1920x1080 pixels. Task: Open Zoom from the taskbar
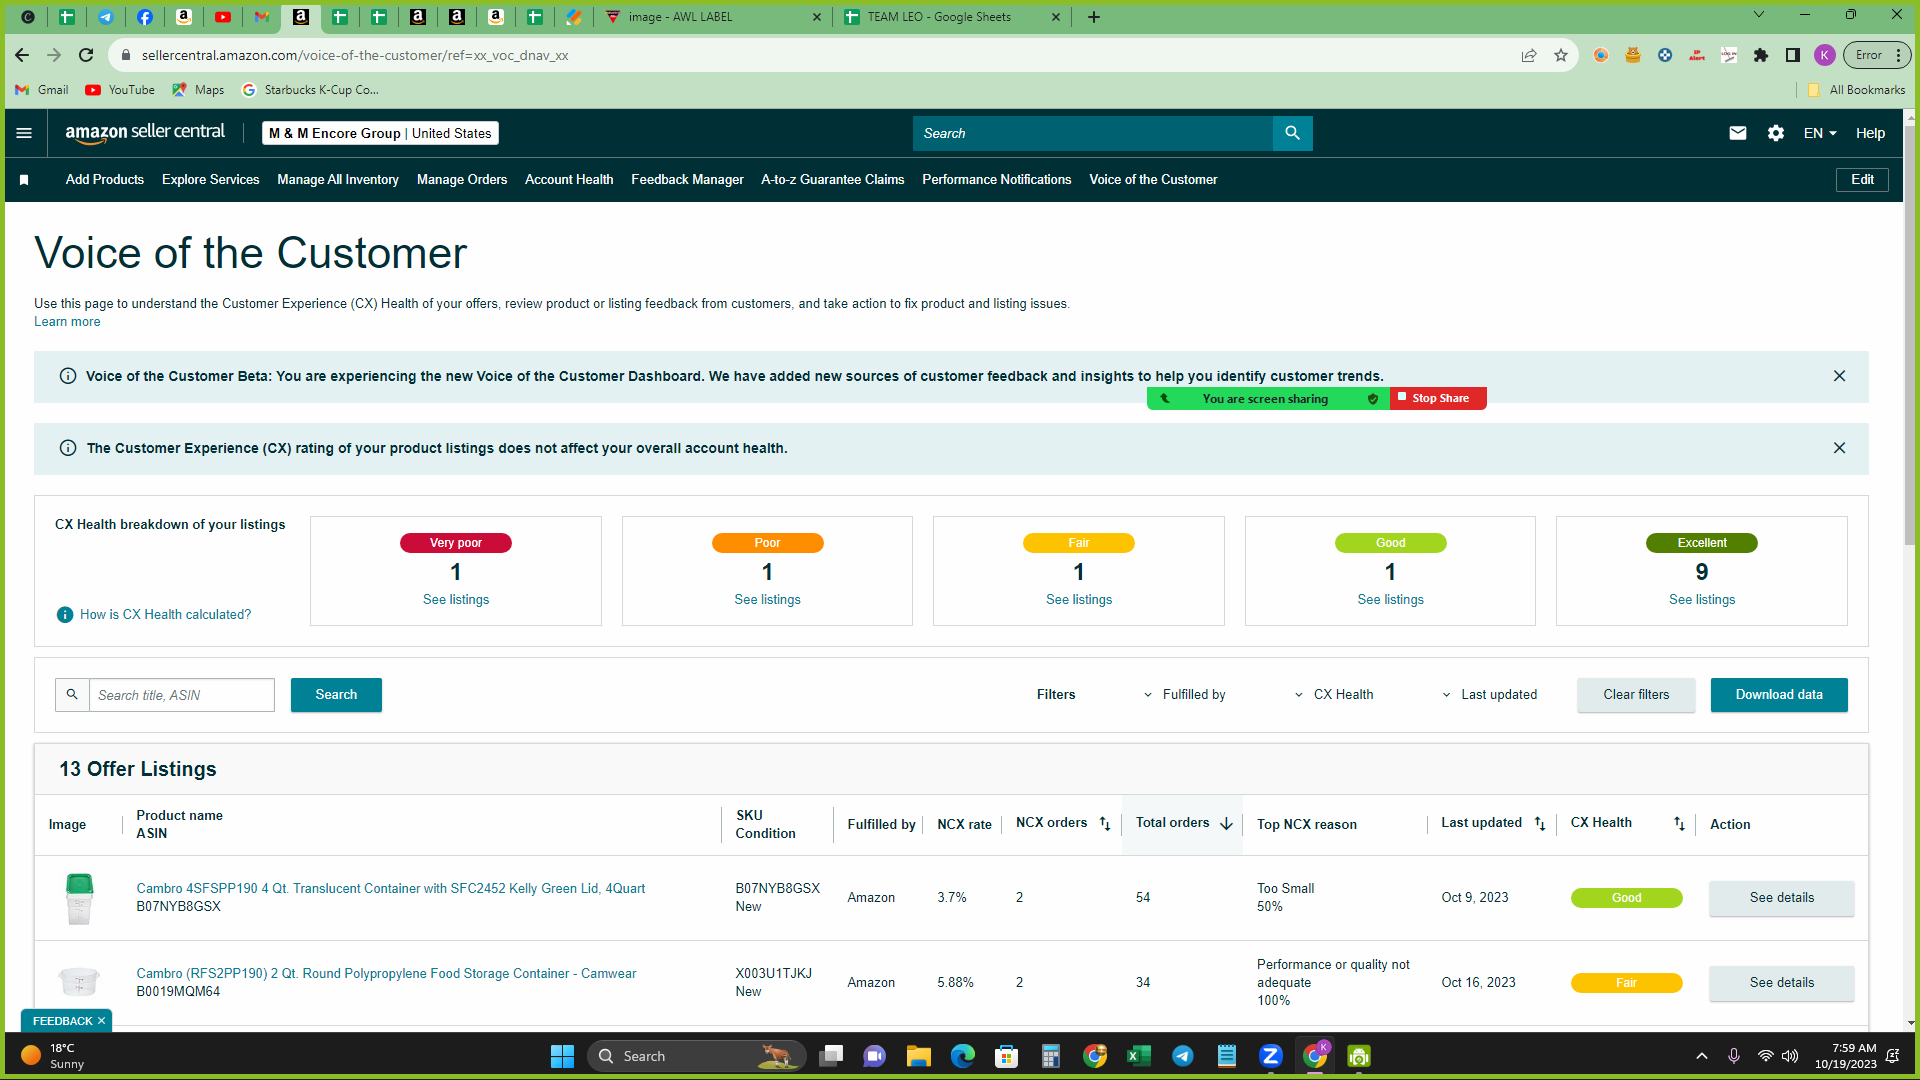click(1270, 1056)
